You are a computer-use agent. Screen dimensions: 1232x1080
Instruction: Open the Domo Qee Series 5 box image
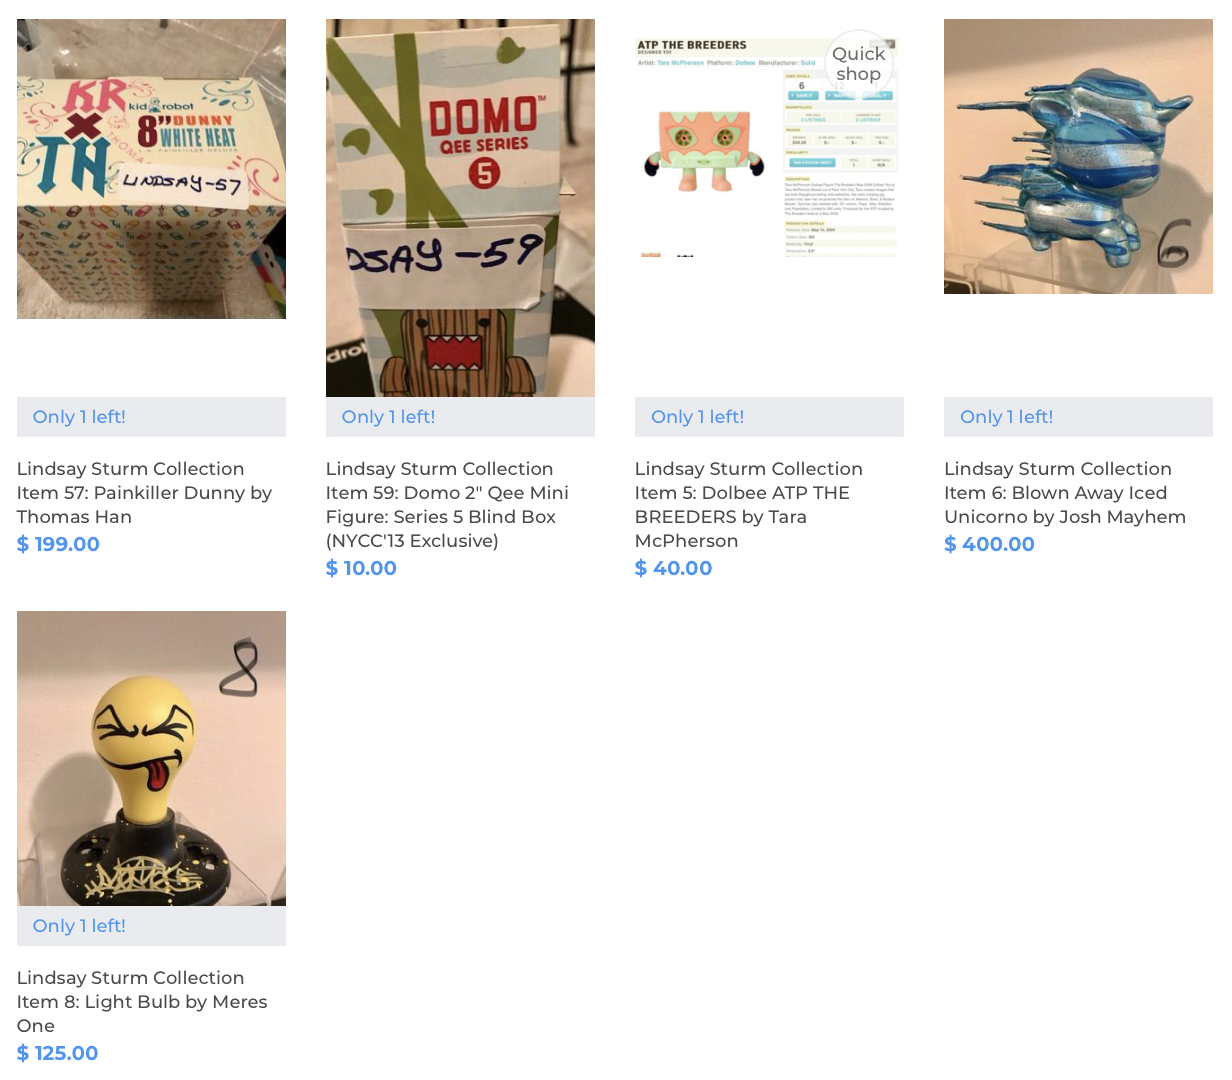tap(460, 208)
